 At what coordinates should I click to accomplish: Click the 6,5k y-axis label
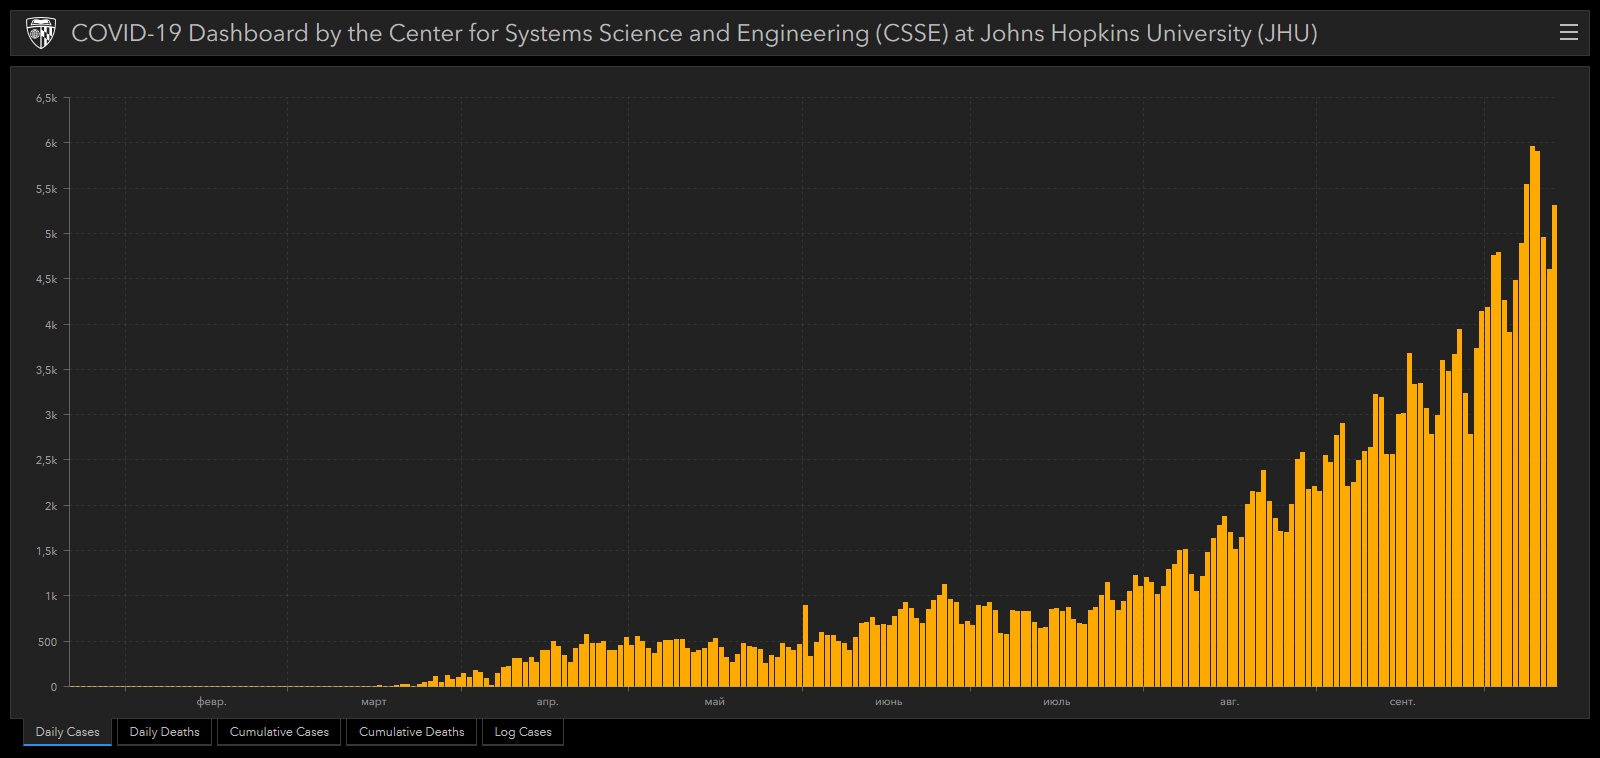click(46, 98)
